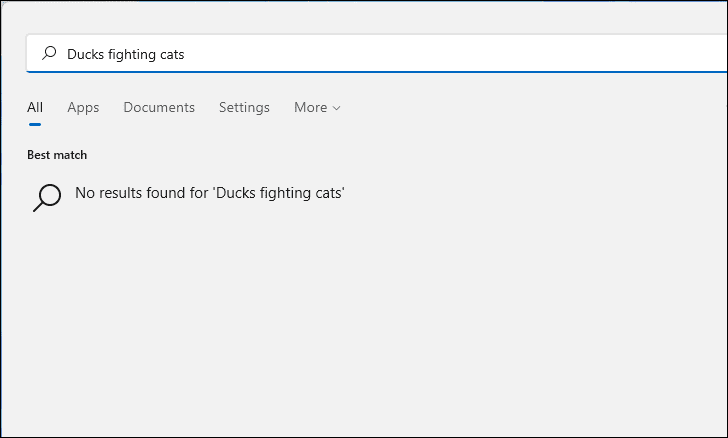This screenshot has height=438, width=728.
Task: Open the More filter dropdown
Action: pos(317,108)
